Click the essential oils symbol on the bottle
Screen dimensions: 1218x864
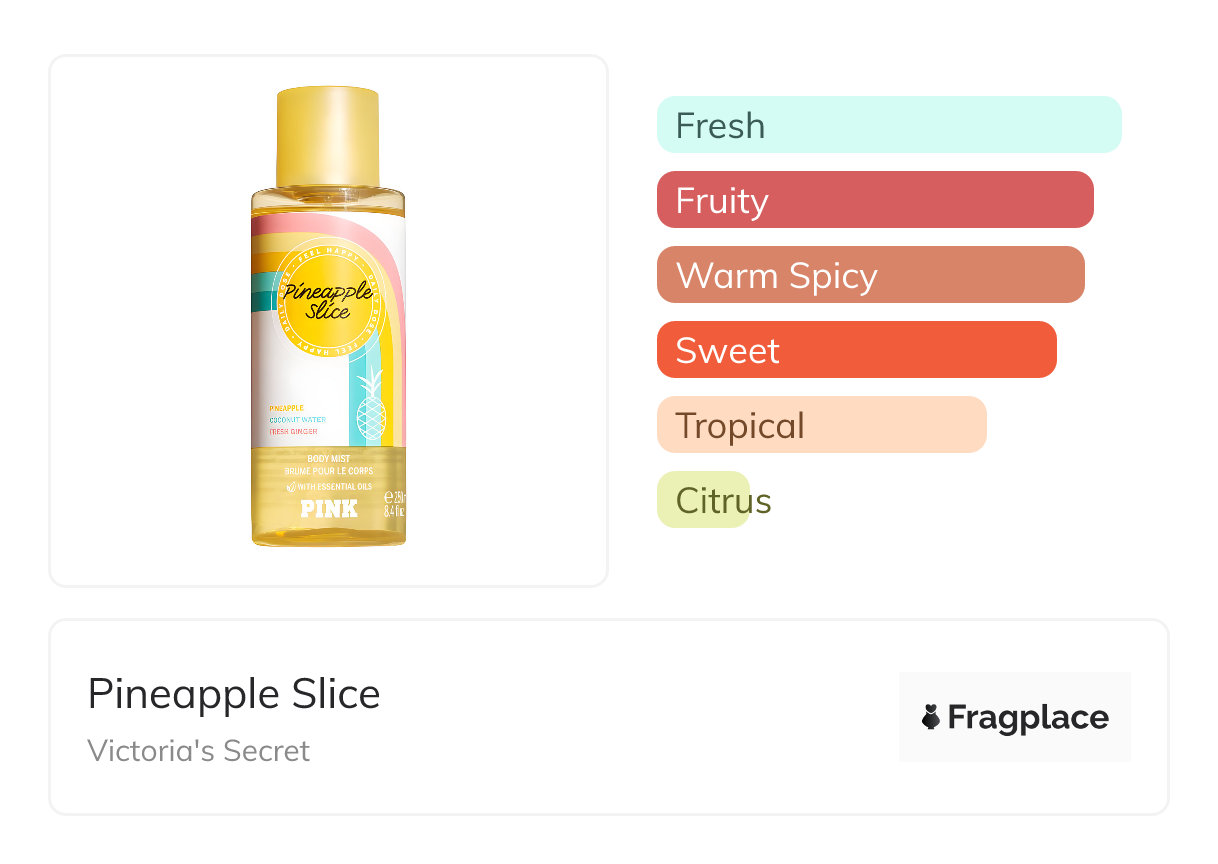click(291, 486)
